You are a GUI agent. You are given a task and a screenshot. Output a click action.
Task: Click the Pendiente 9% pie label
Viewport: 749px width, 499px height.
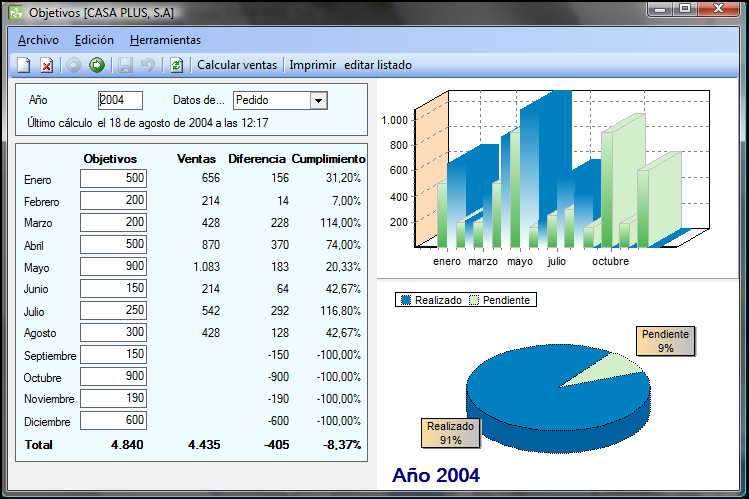pyautogui.click(x=665, y=341)
